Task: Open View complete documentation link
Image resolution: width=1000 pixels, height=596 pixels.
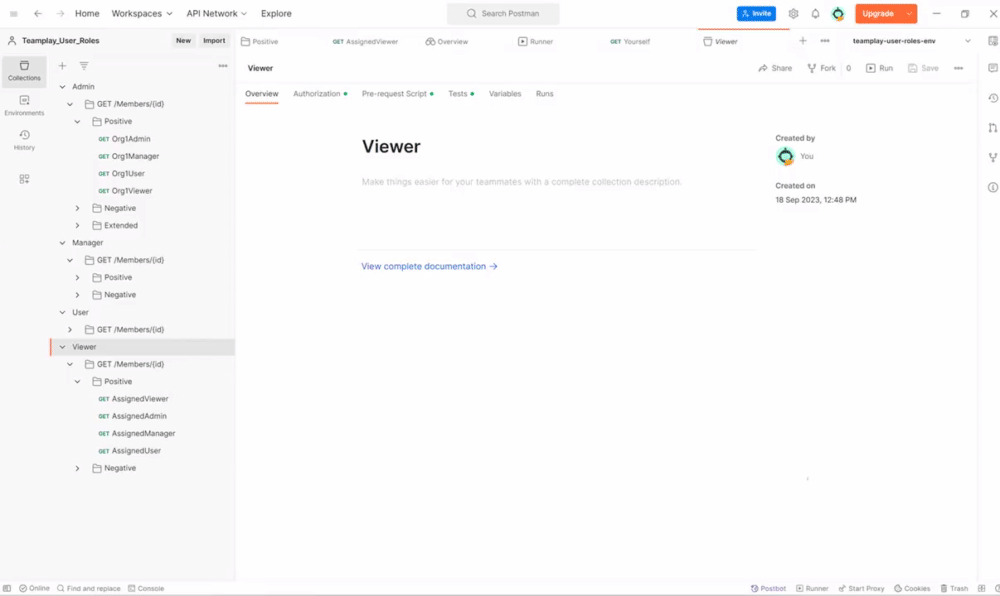Action: pyautogui.click(x=429, y=266)
